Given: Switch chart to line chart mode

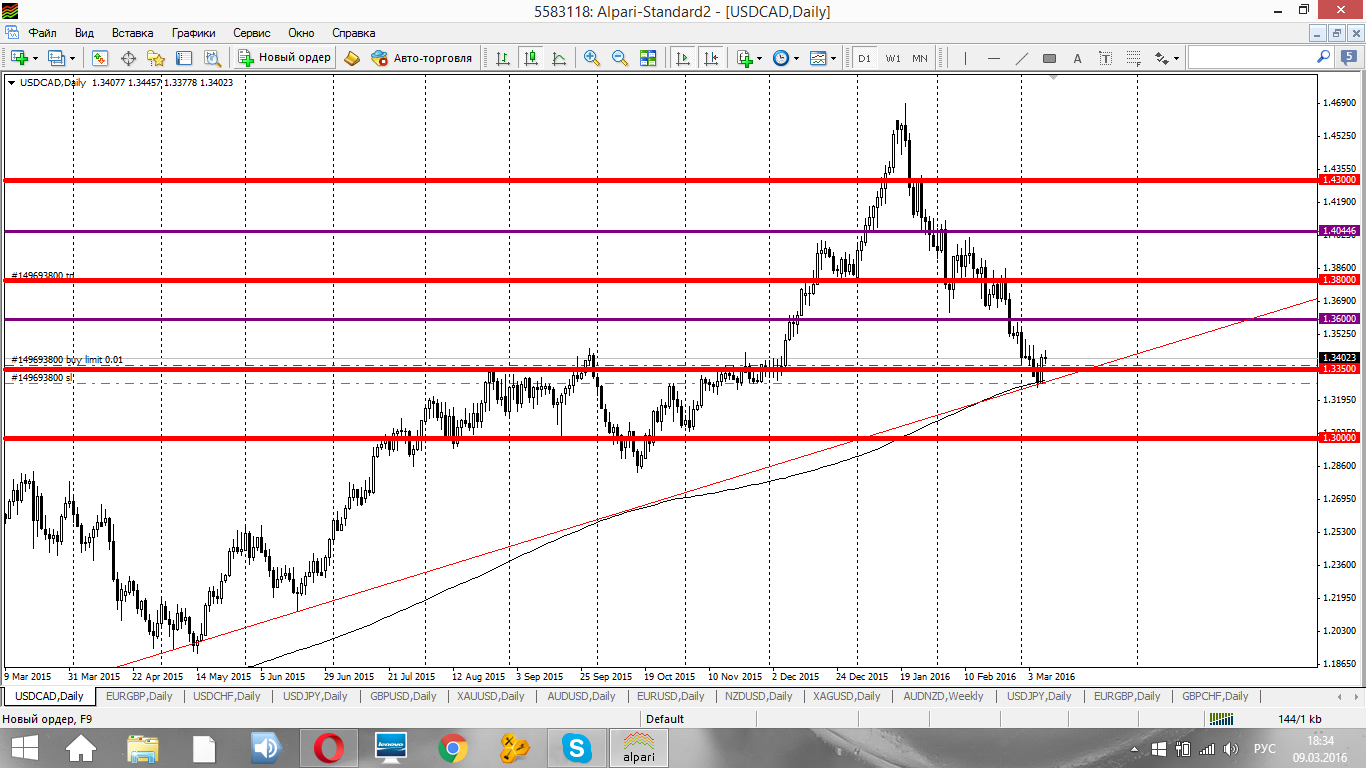Looking at the screenshot, I should [x=558, y=58].
